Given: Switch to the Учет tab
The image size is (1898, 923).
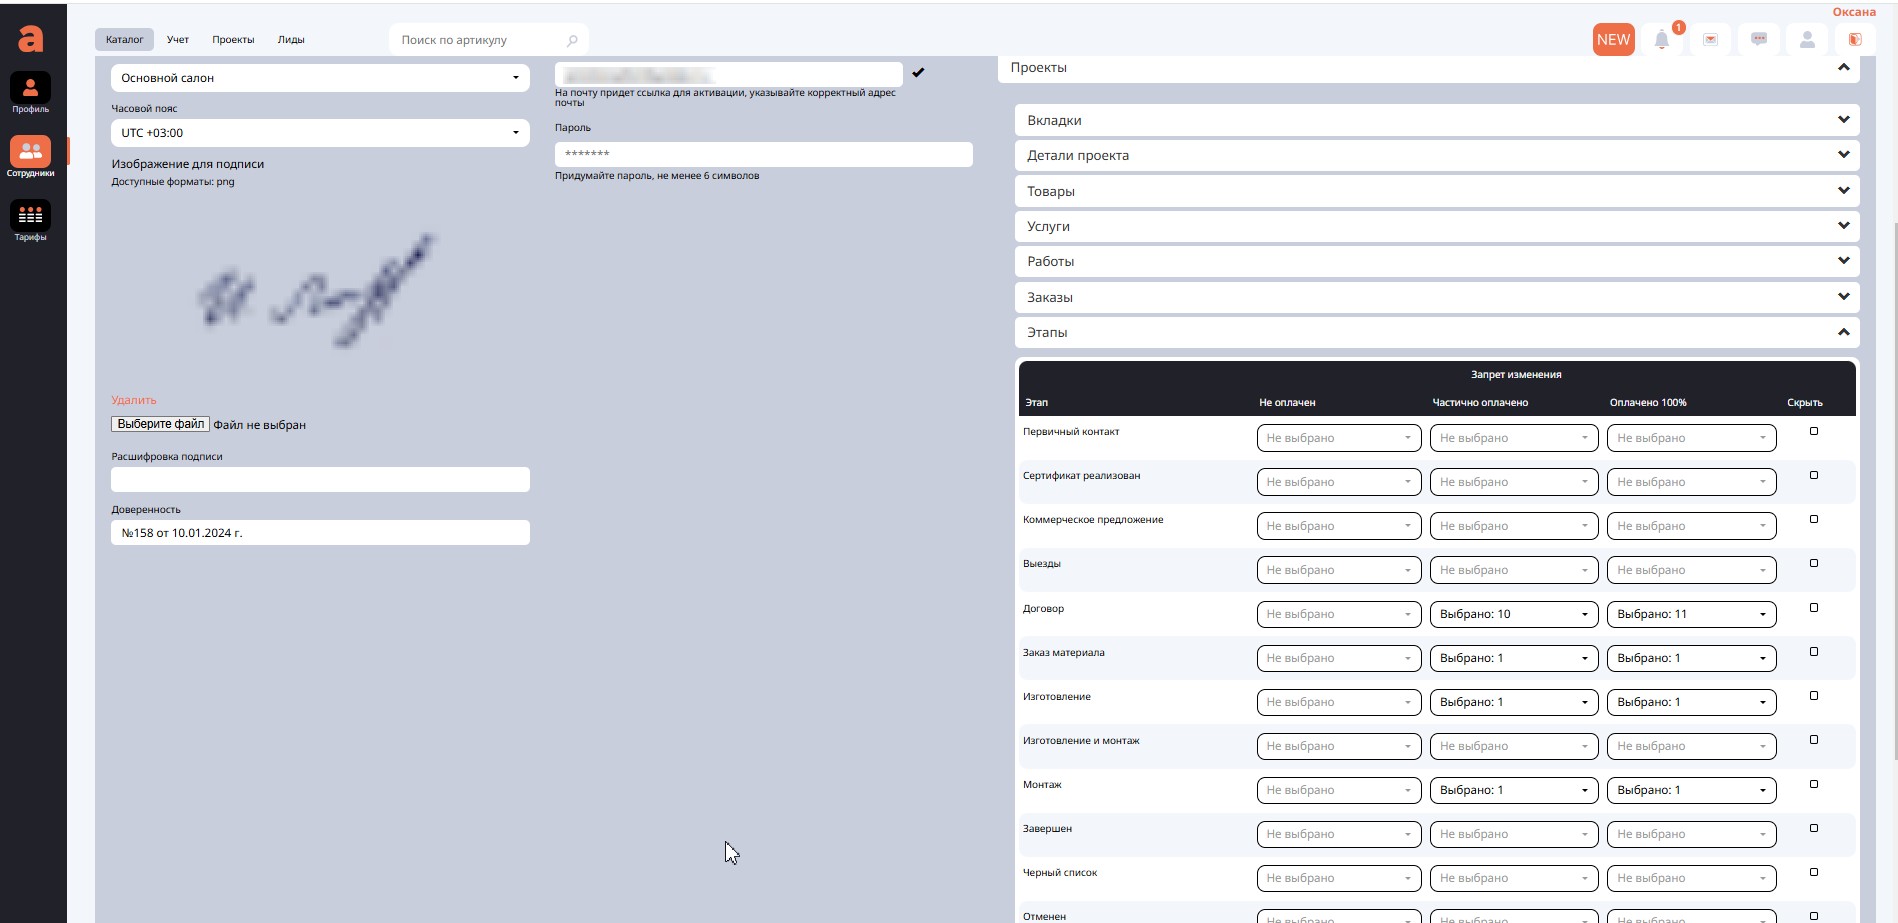Looking at the screenshot, I should point(178,40).
